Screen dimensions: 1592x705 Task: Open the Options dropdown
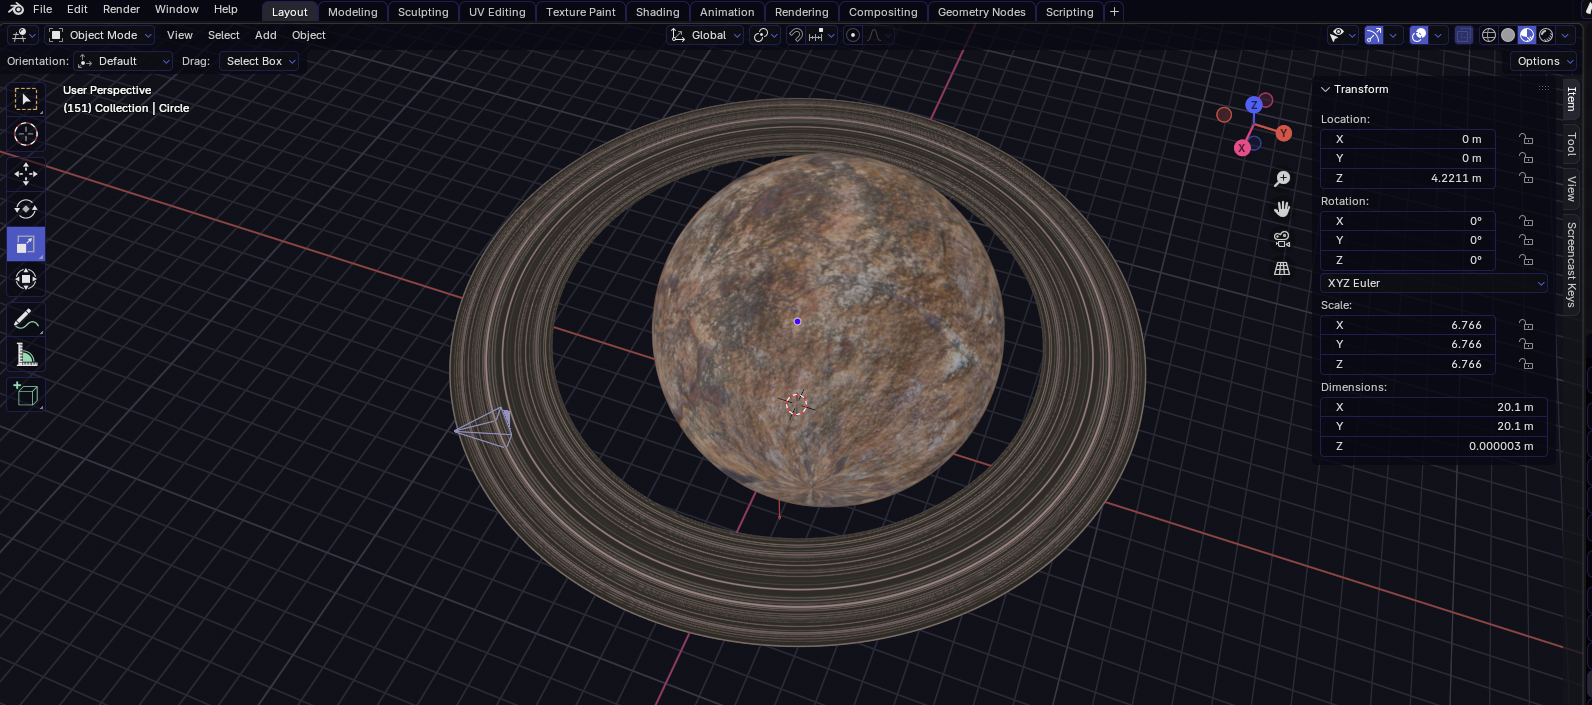click(1544, 61)
